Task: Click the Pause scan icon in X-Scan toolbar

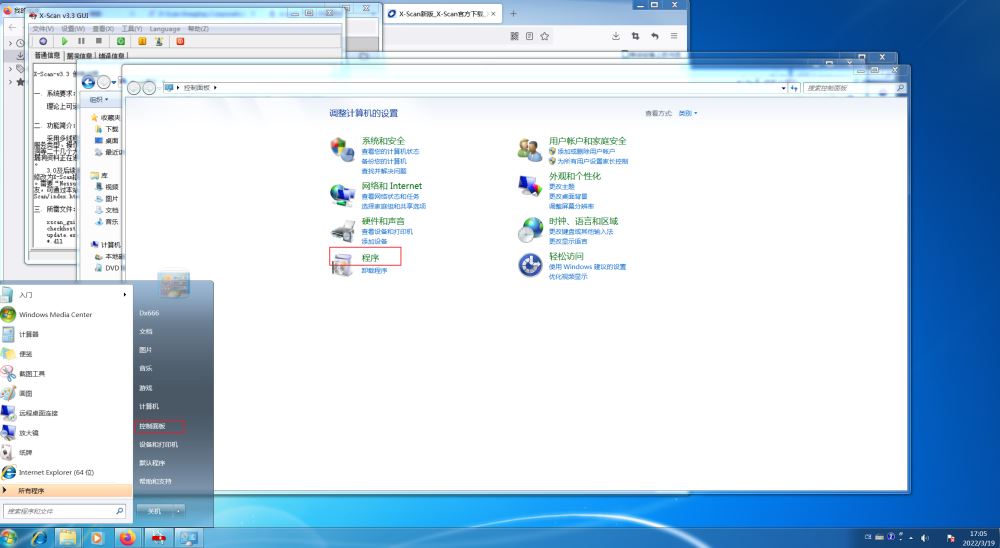Action: coord(82,41)
